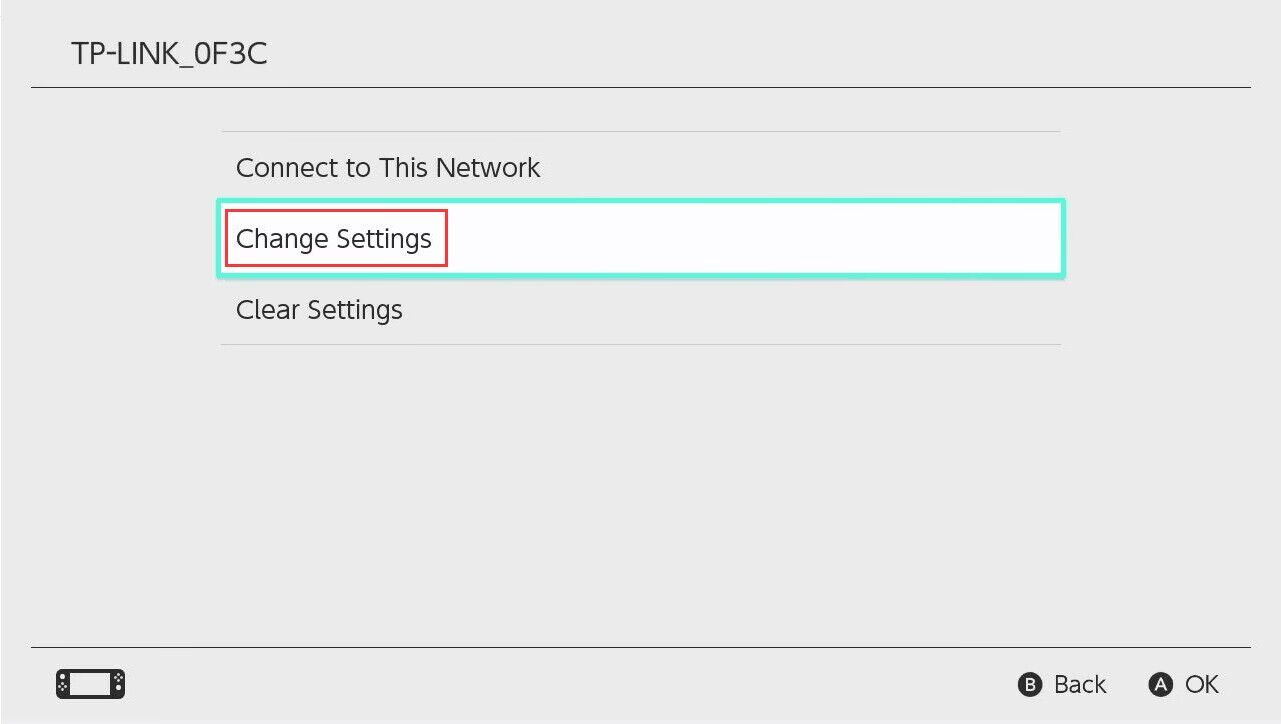Click the circled letter B glyph
The width and height of the screenshot is (1281, 724).
pos(1030,685)
